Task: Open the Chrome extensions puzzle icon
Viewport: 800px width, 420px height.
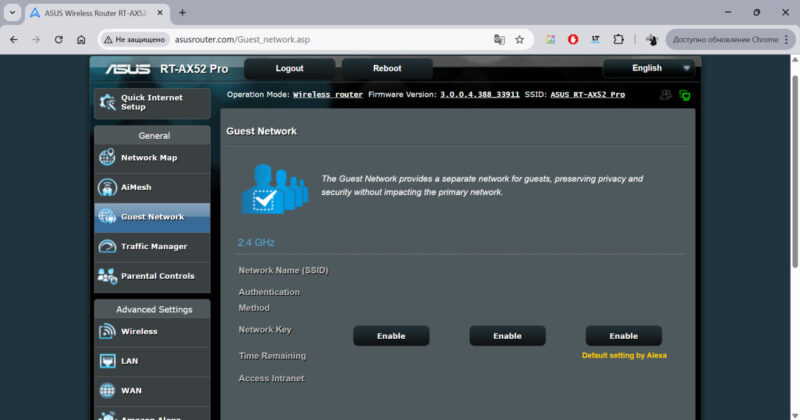Action: pyautogui.click(x=618, y=39)
